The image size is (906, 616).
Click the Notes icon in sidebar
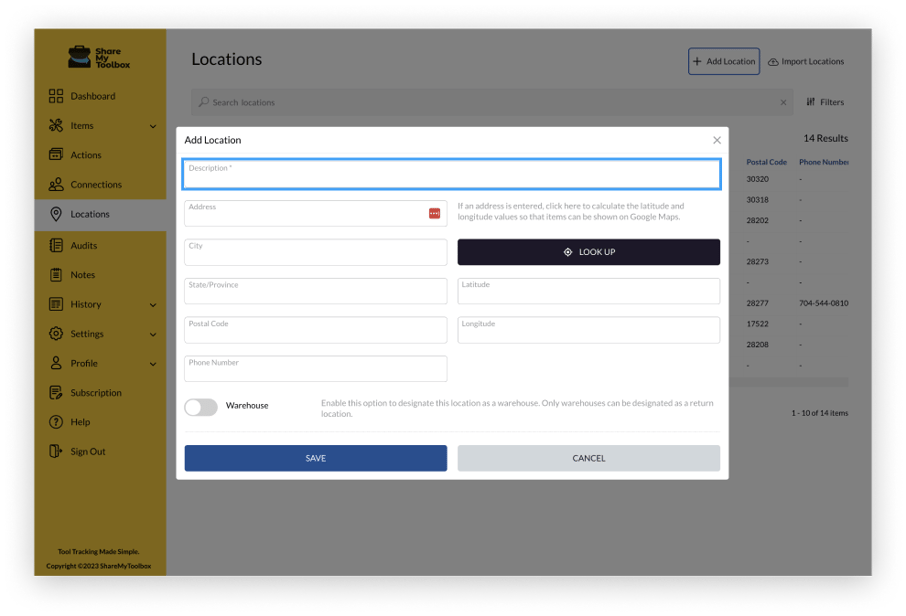click(56, 275)
